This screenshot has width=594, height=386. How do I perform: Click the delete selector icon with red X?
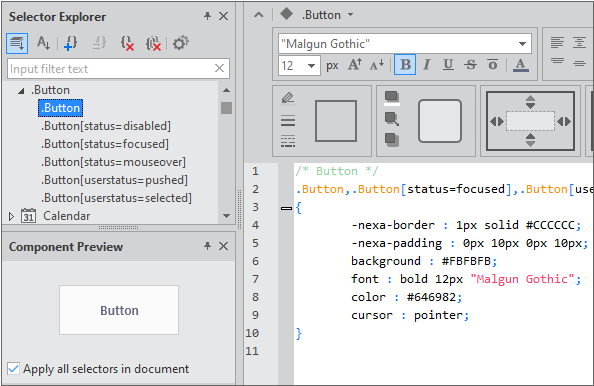127,43
